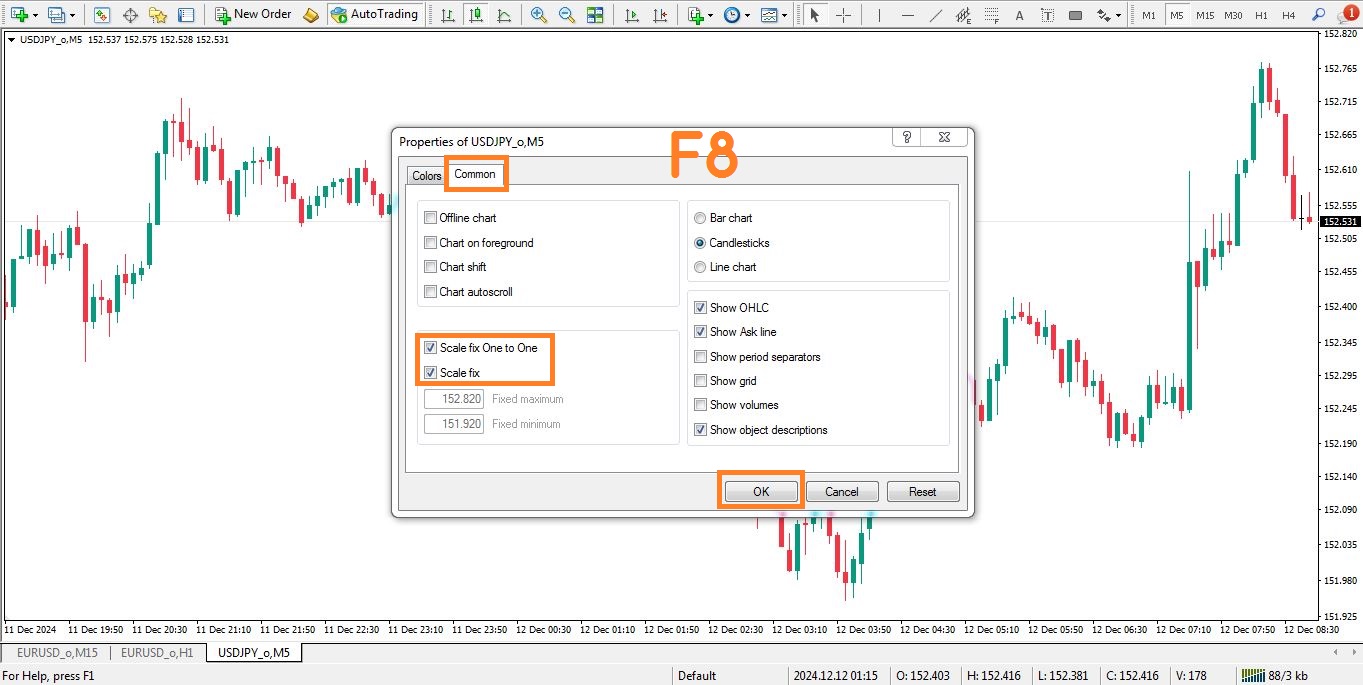
Task: Switch timeframe to M15
Action: pyautogui.click(x=1205, y=15)
